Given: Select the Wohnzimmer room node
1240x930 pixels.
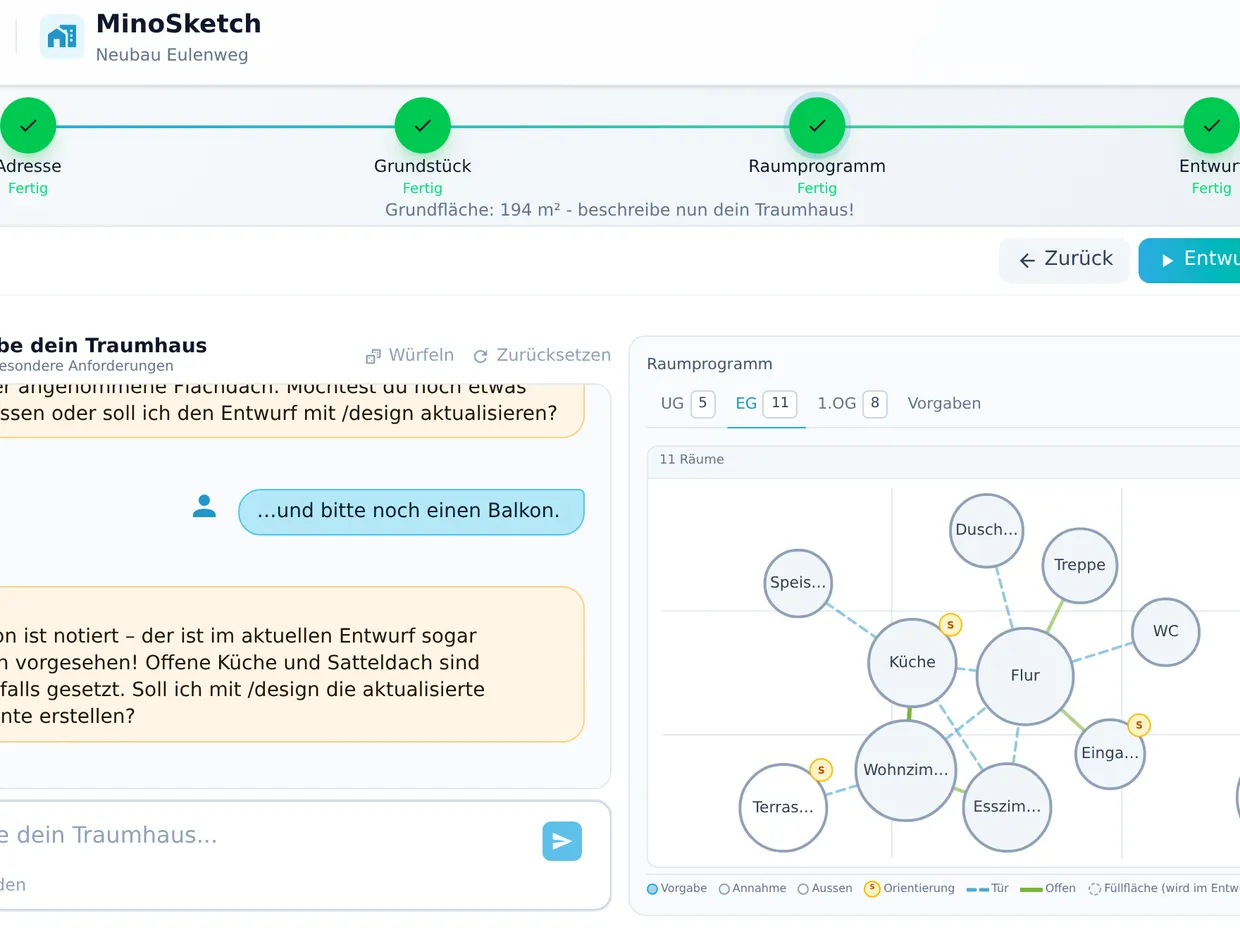Looking at the screenshot, I should pyautogui.click(x=906, y=770).
